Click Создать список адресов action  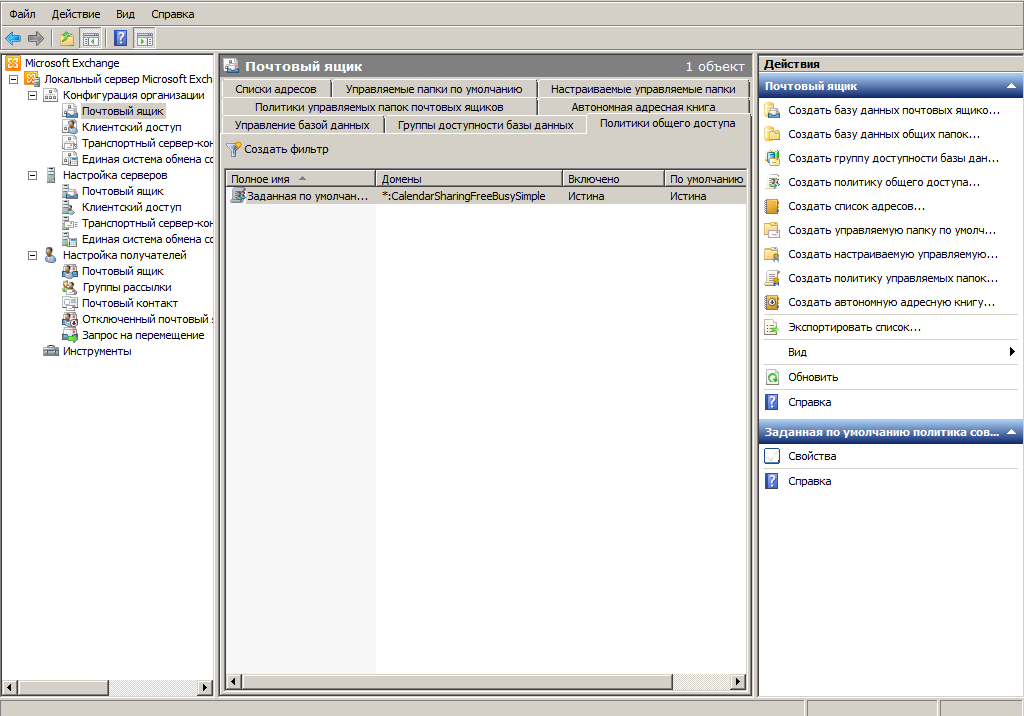coord(855,206)
